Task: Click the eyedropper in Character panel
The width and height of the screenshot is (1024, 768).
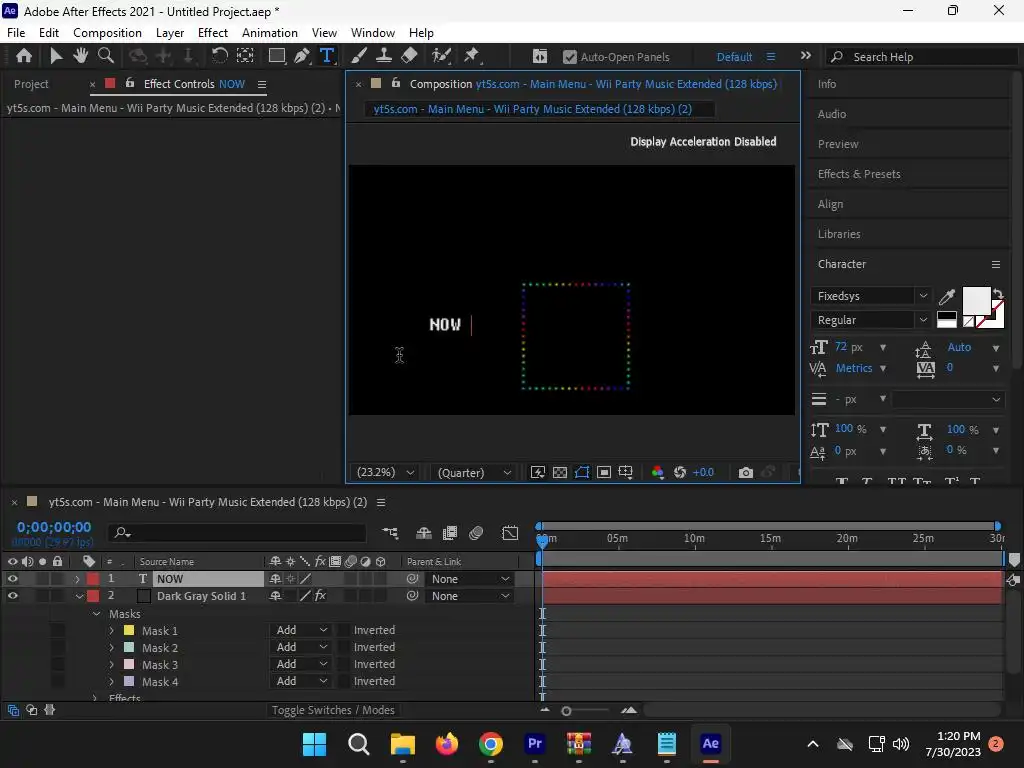Action: click(x=946, y=297)
